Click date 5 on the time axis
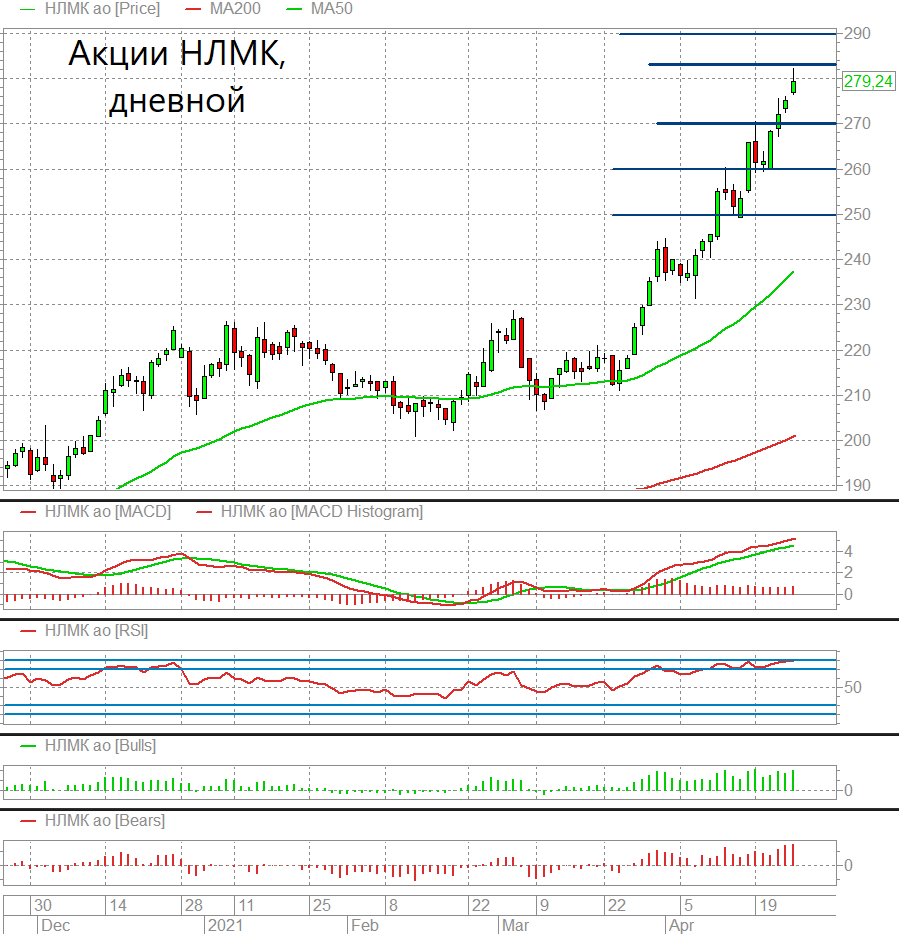The image size is (899, 934). 688,905
